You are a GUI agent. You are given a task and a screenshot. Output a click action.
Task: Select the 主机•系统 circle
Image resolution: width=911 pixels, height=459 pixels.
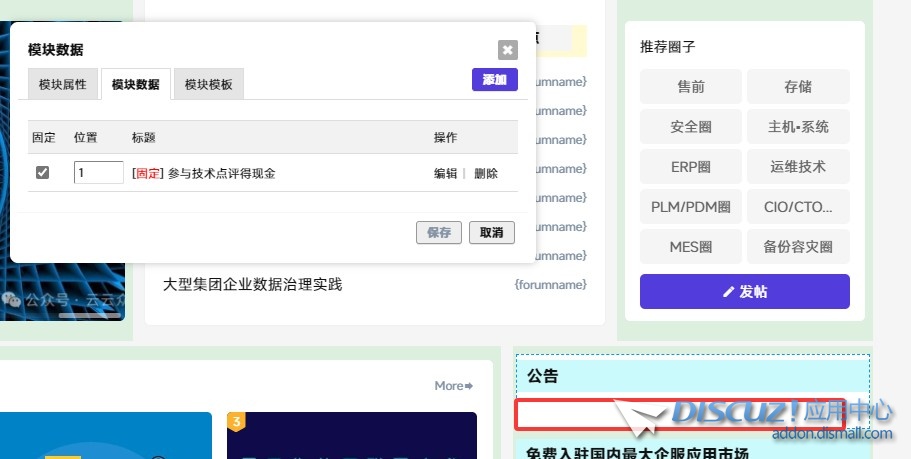point(798,127)
